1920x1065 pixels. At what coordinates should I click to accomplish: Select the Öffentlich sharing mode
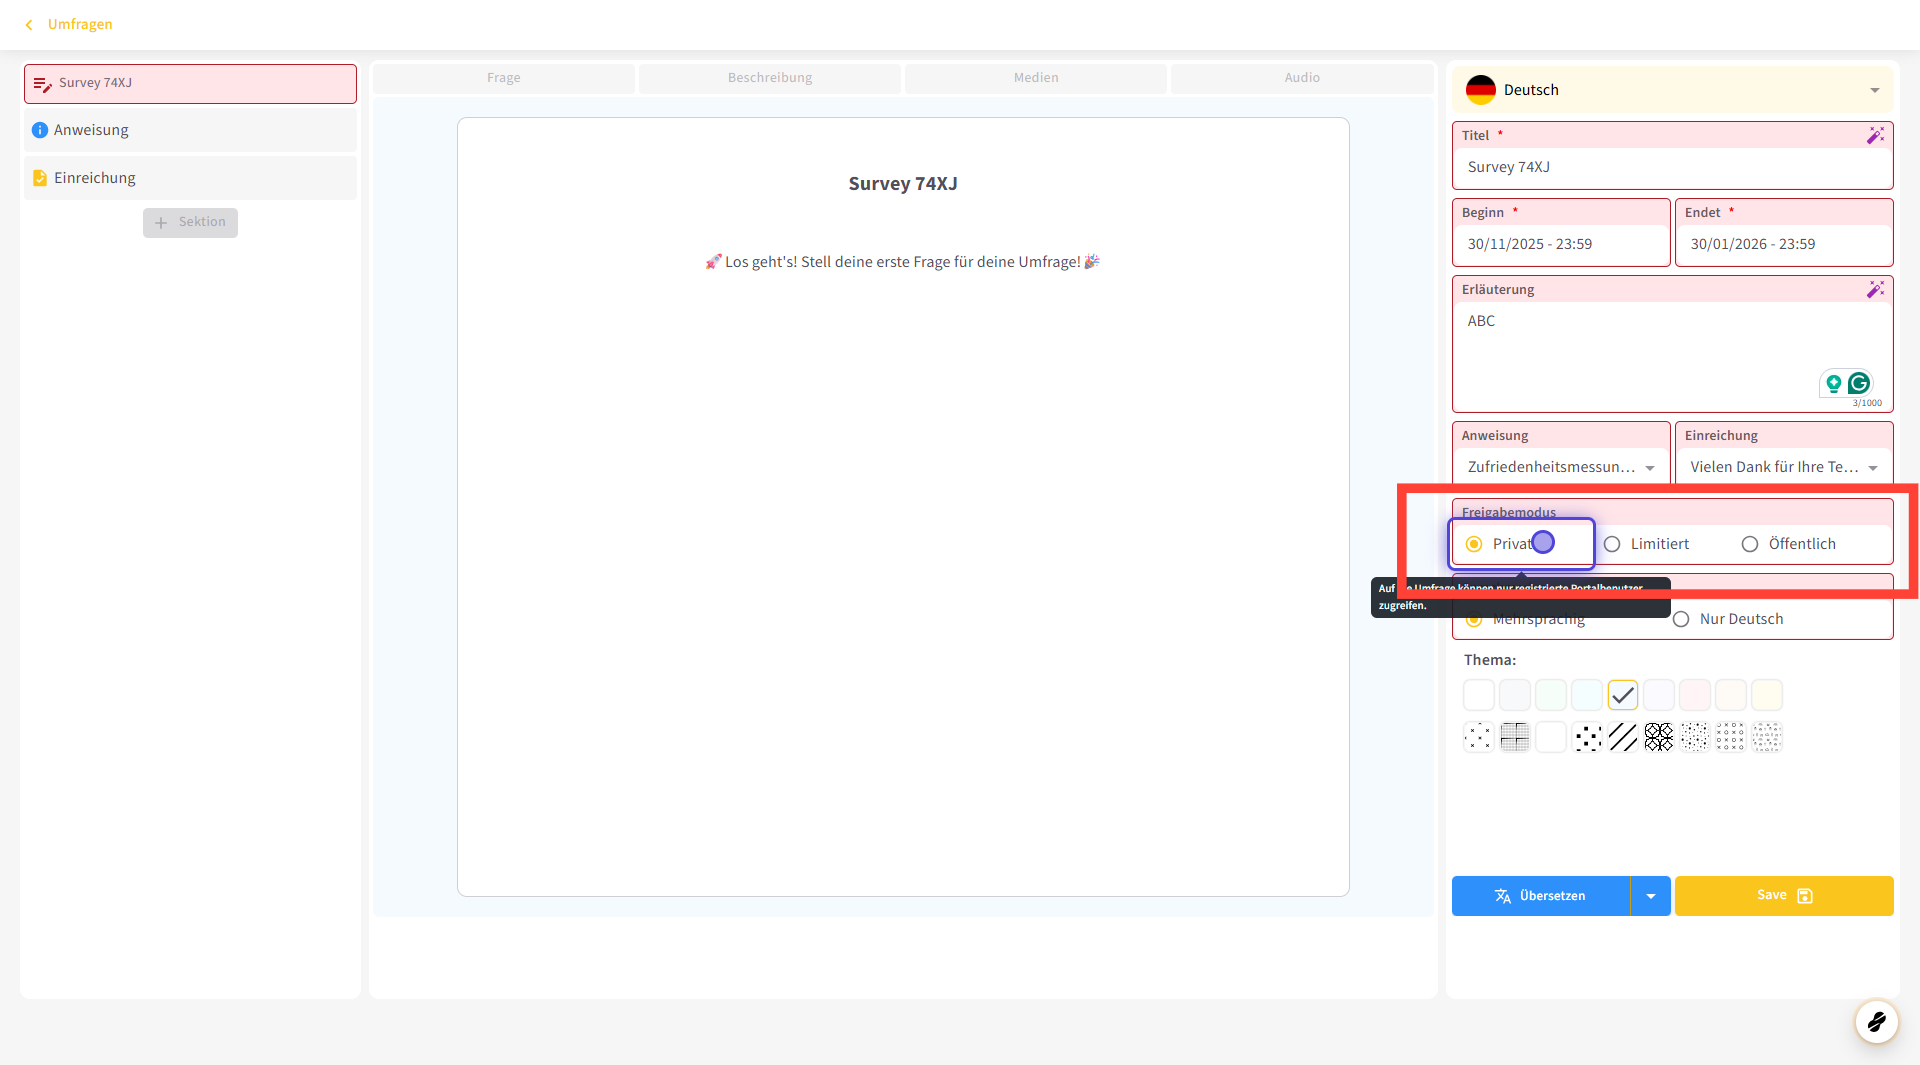tap(1750, 544)
